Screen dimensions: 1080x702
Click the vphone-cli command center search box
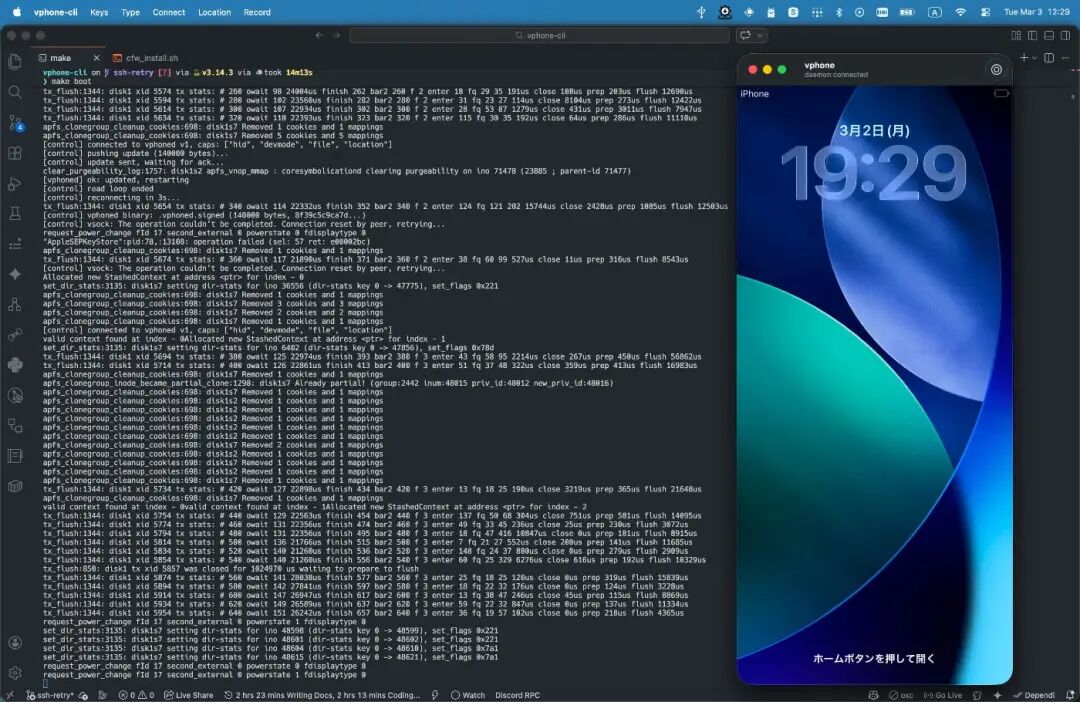tap(539, 35)
